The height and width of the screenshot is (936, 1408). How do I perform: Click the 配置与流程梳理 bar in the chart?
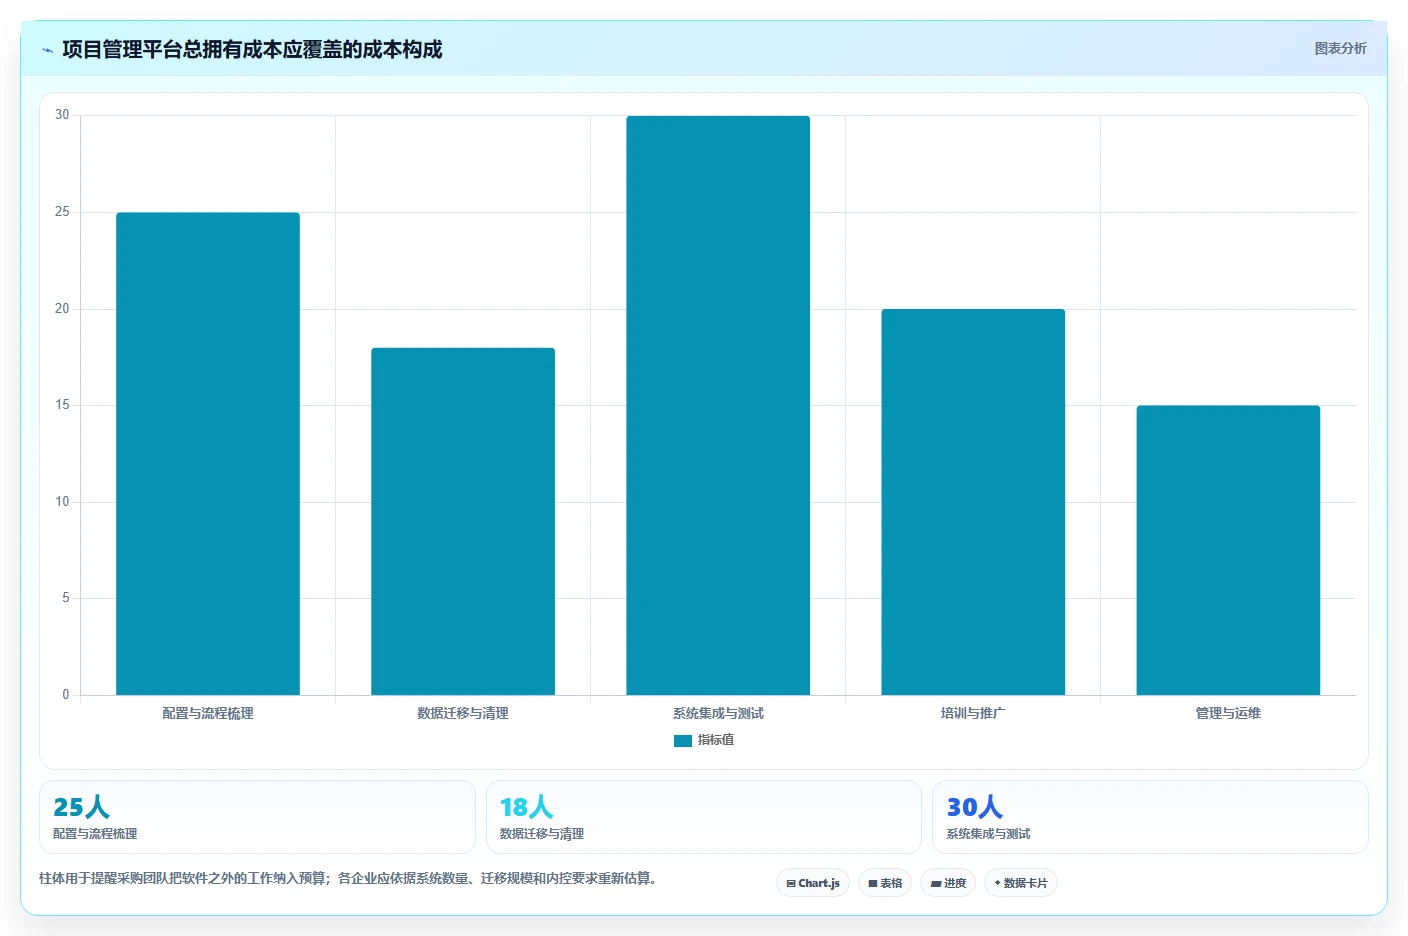click(x=208, y=454)
